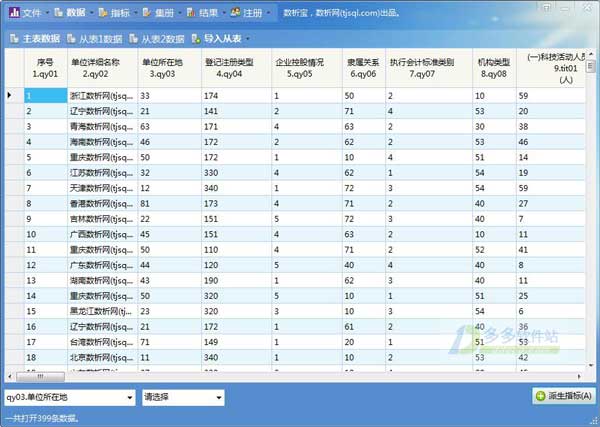Click cell 黑龙江数析网 in row 15
The height and width of the screenshot is (427, 600).
(102, 311)
